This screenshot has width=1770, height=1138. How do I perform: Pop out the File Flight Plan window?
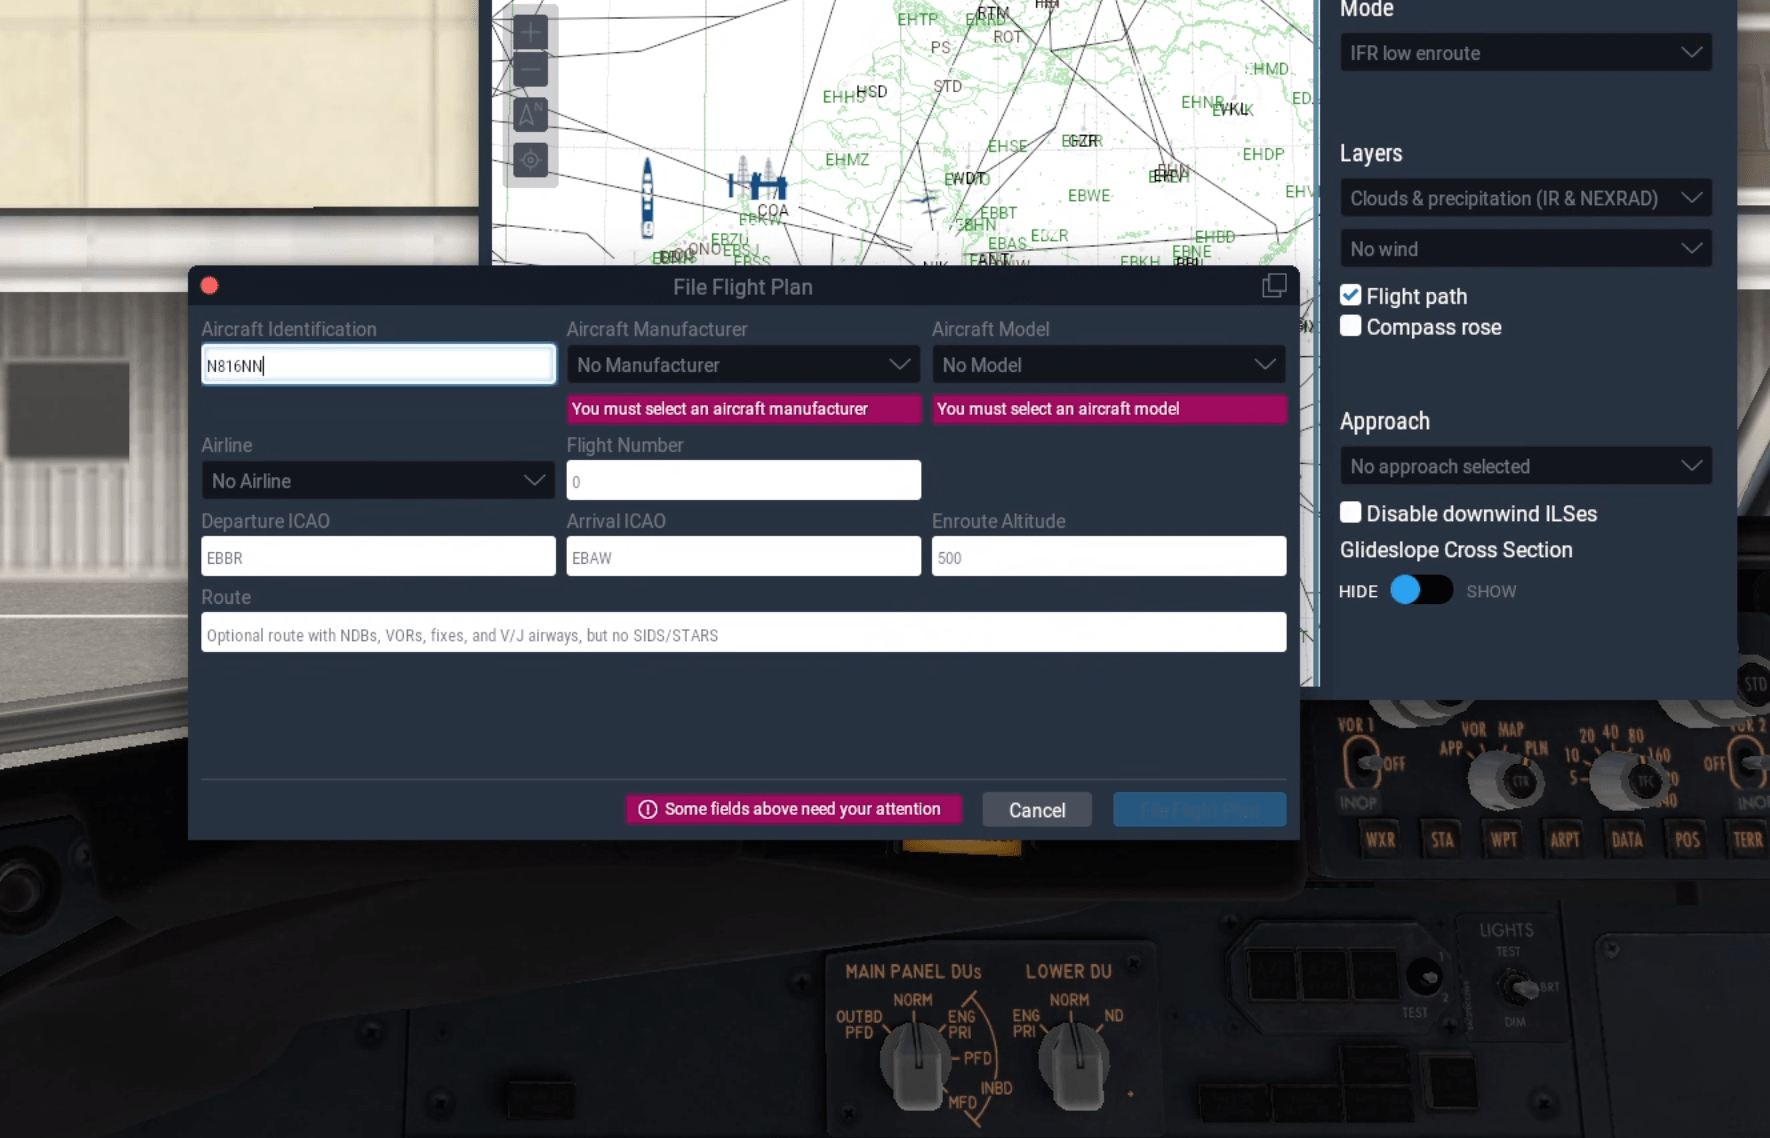tap(1274, 285)
